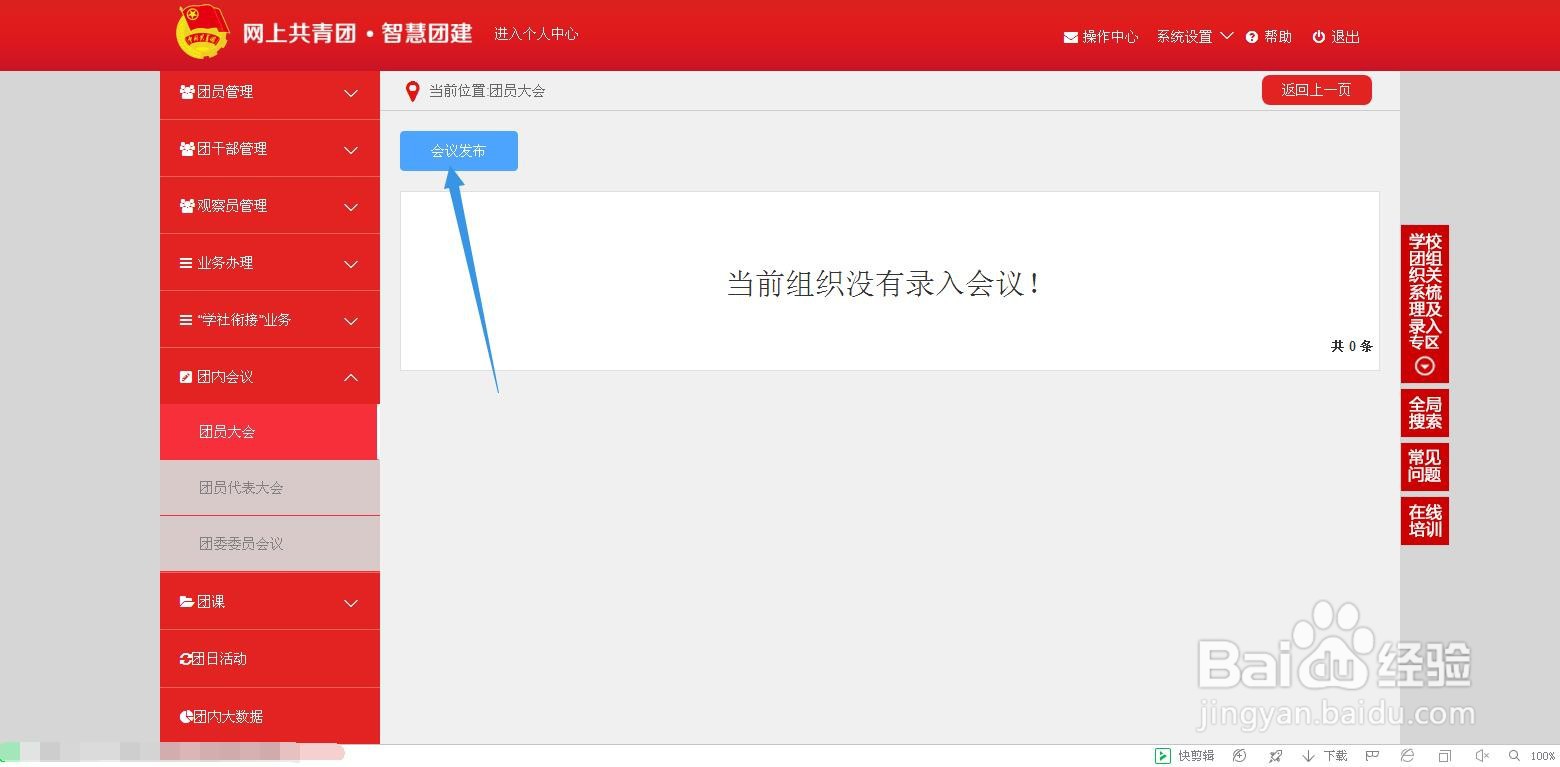The image size is (1560, 767).
Task: Go to 进入个人中心
Action: (535, 33)
